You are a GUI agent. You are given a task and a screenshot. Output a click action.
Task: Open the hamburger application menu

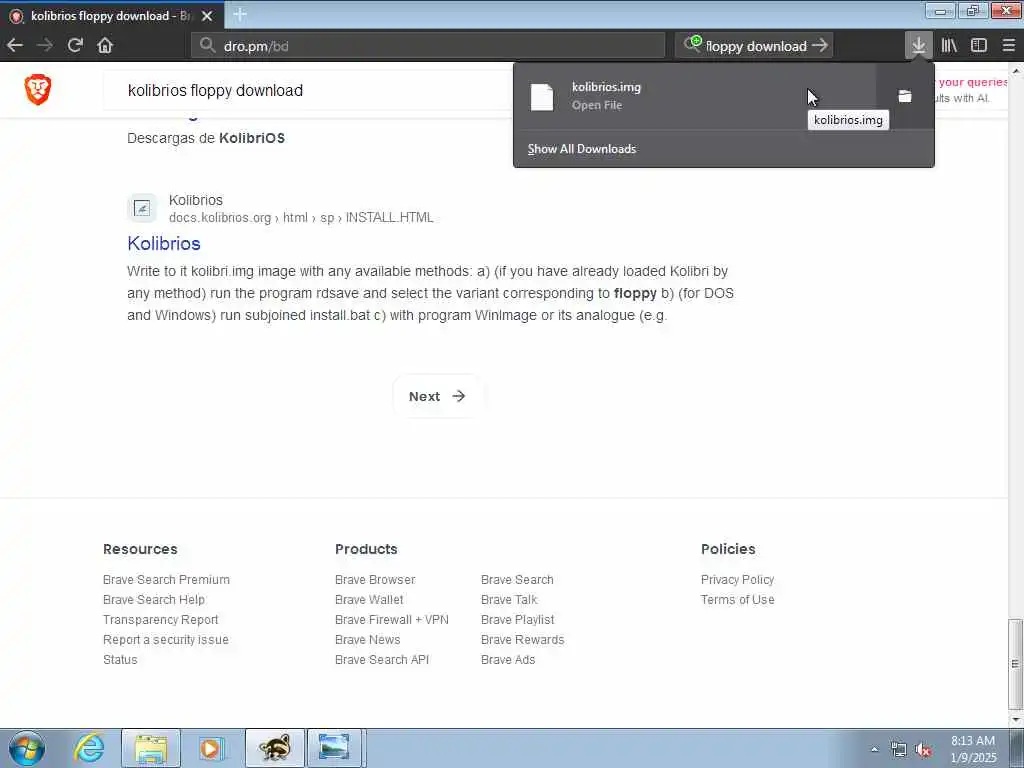tap(1008, 45)
